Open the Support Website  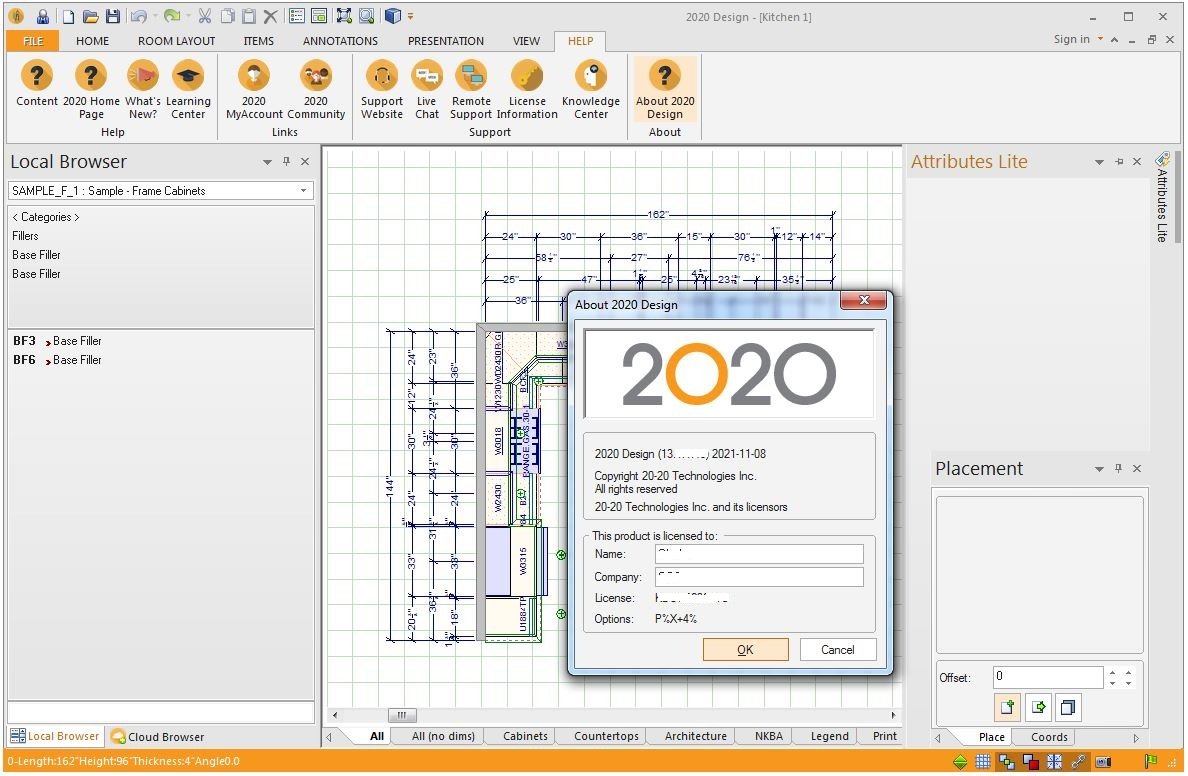pos(382,89)
